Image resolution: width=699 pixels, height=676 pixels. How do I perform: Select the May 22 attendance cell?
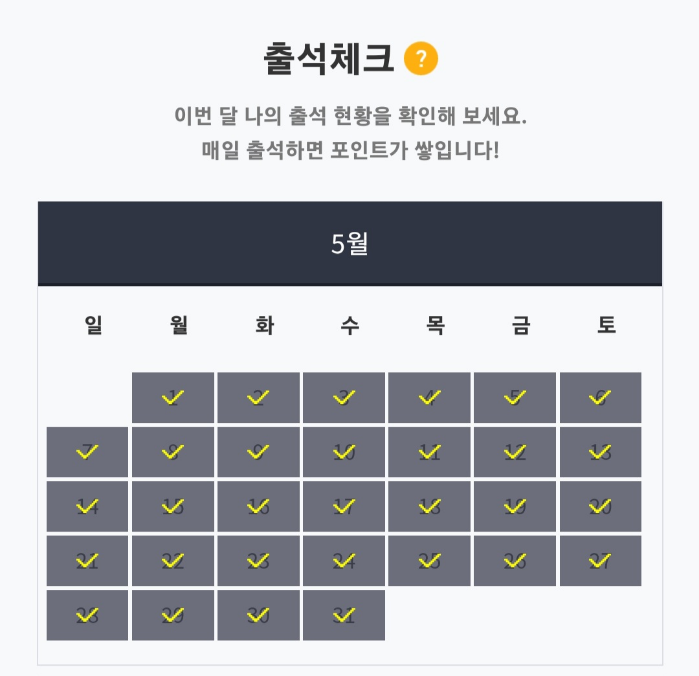click(173, 560)
